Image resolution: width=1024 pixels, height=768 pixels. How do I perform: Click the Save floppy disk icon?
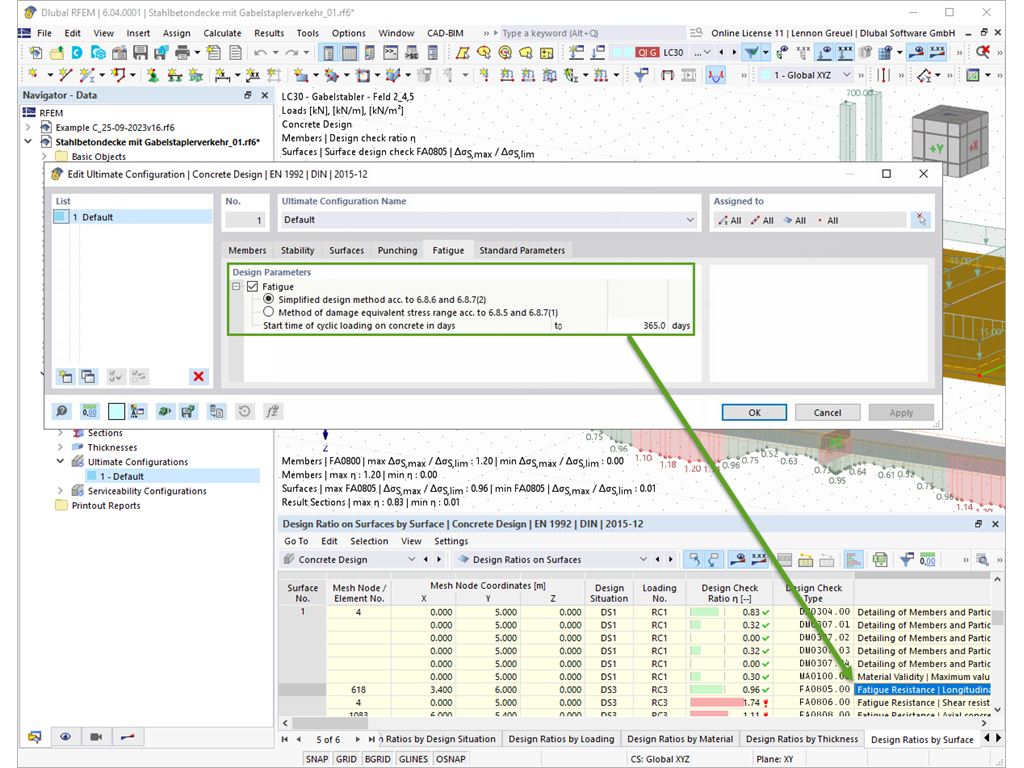(x=140, y=53)
